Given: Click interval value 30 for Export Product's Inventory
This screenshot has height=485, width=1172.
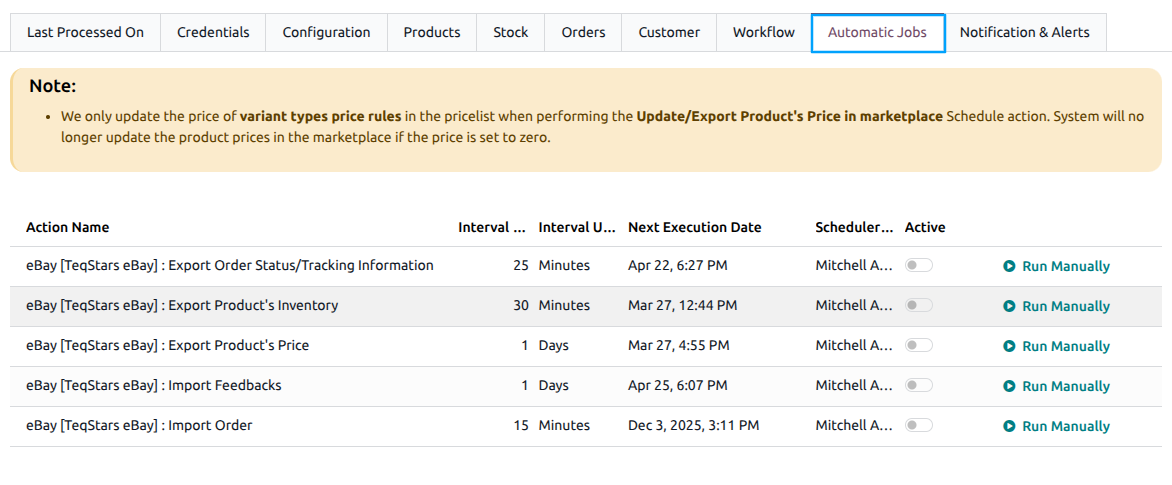Looking at the screenshot, I should click(521, 305).
